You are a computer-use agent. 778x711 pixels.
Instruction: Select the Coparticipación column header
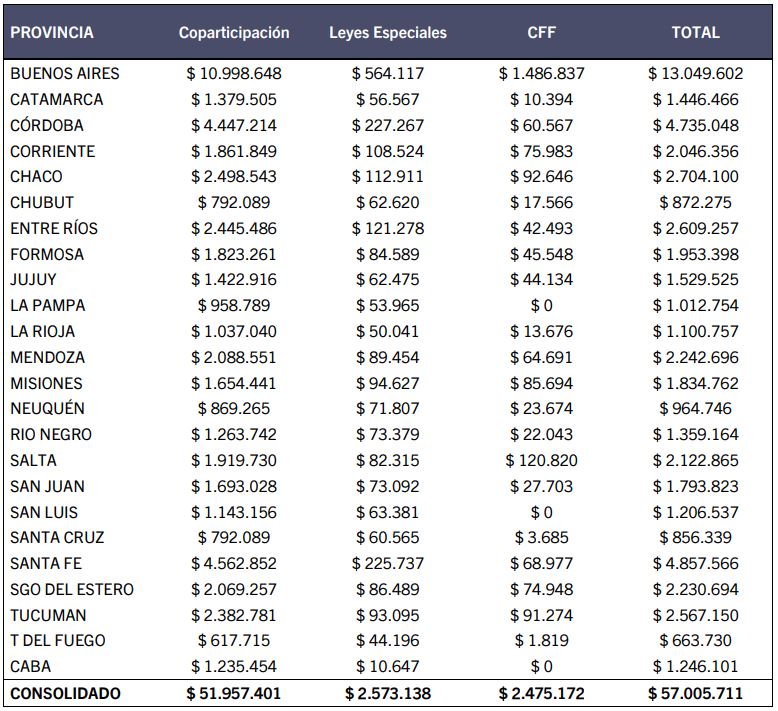coord(234,32)
